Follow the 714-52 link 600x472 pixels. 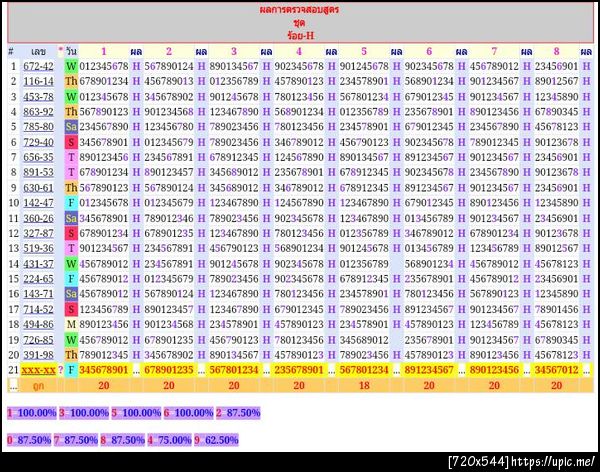point(38,309)
